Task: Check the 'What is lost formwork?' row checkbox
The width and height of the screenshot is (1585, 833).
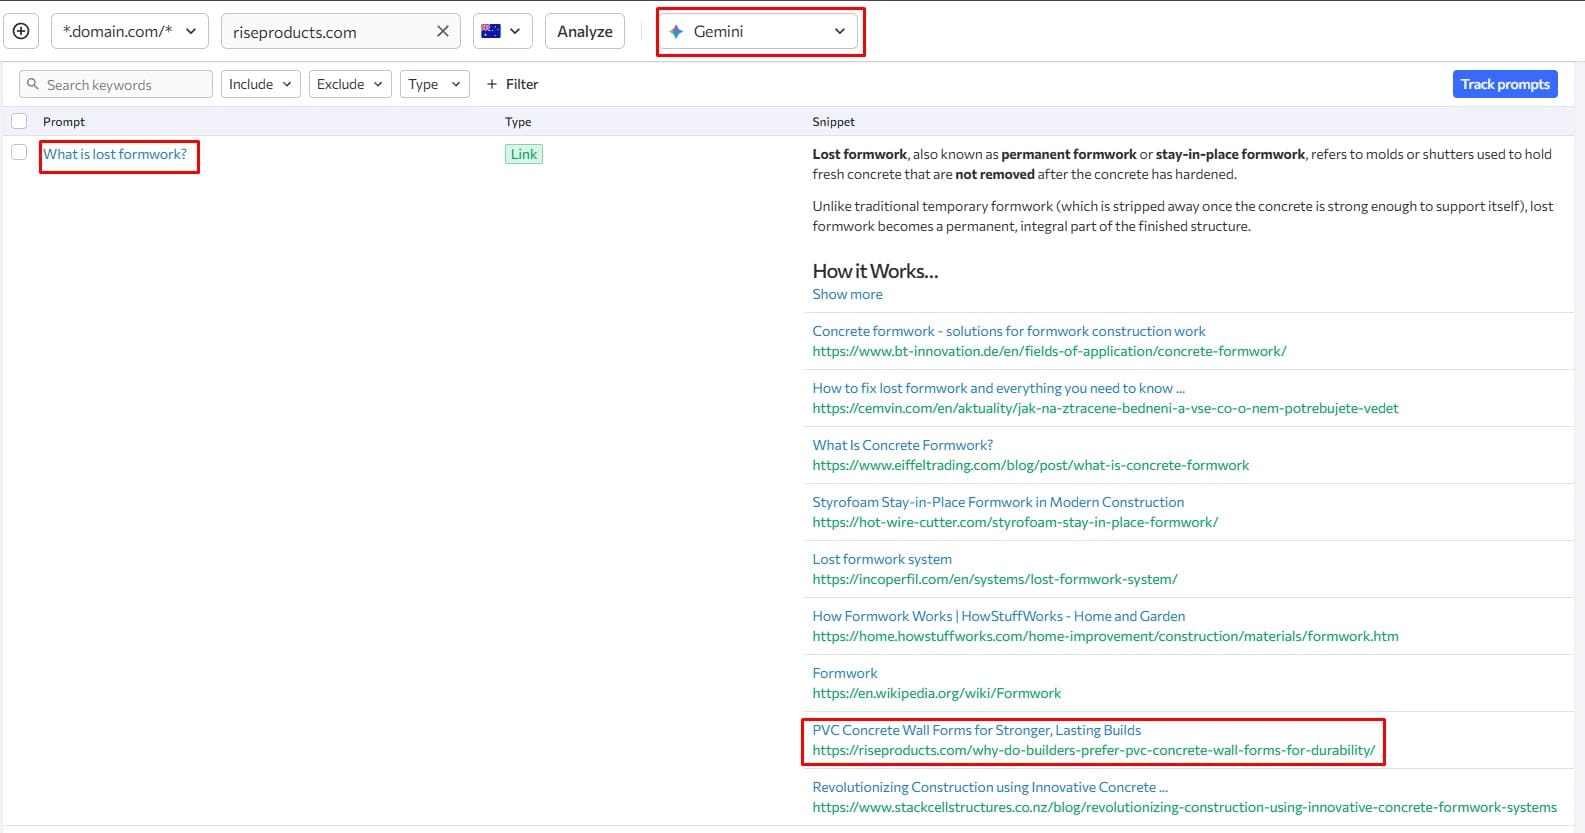Action: [19, 152]
